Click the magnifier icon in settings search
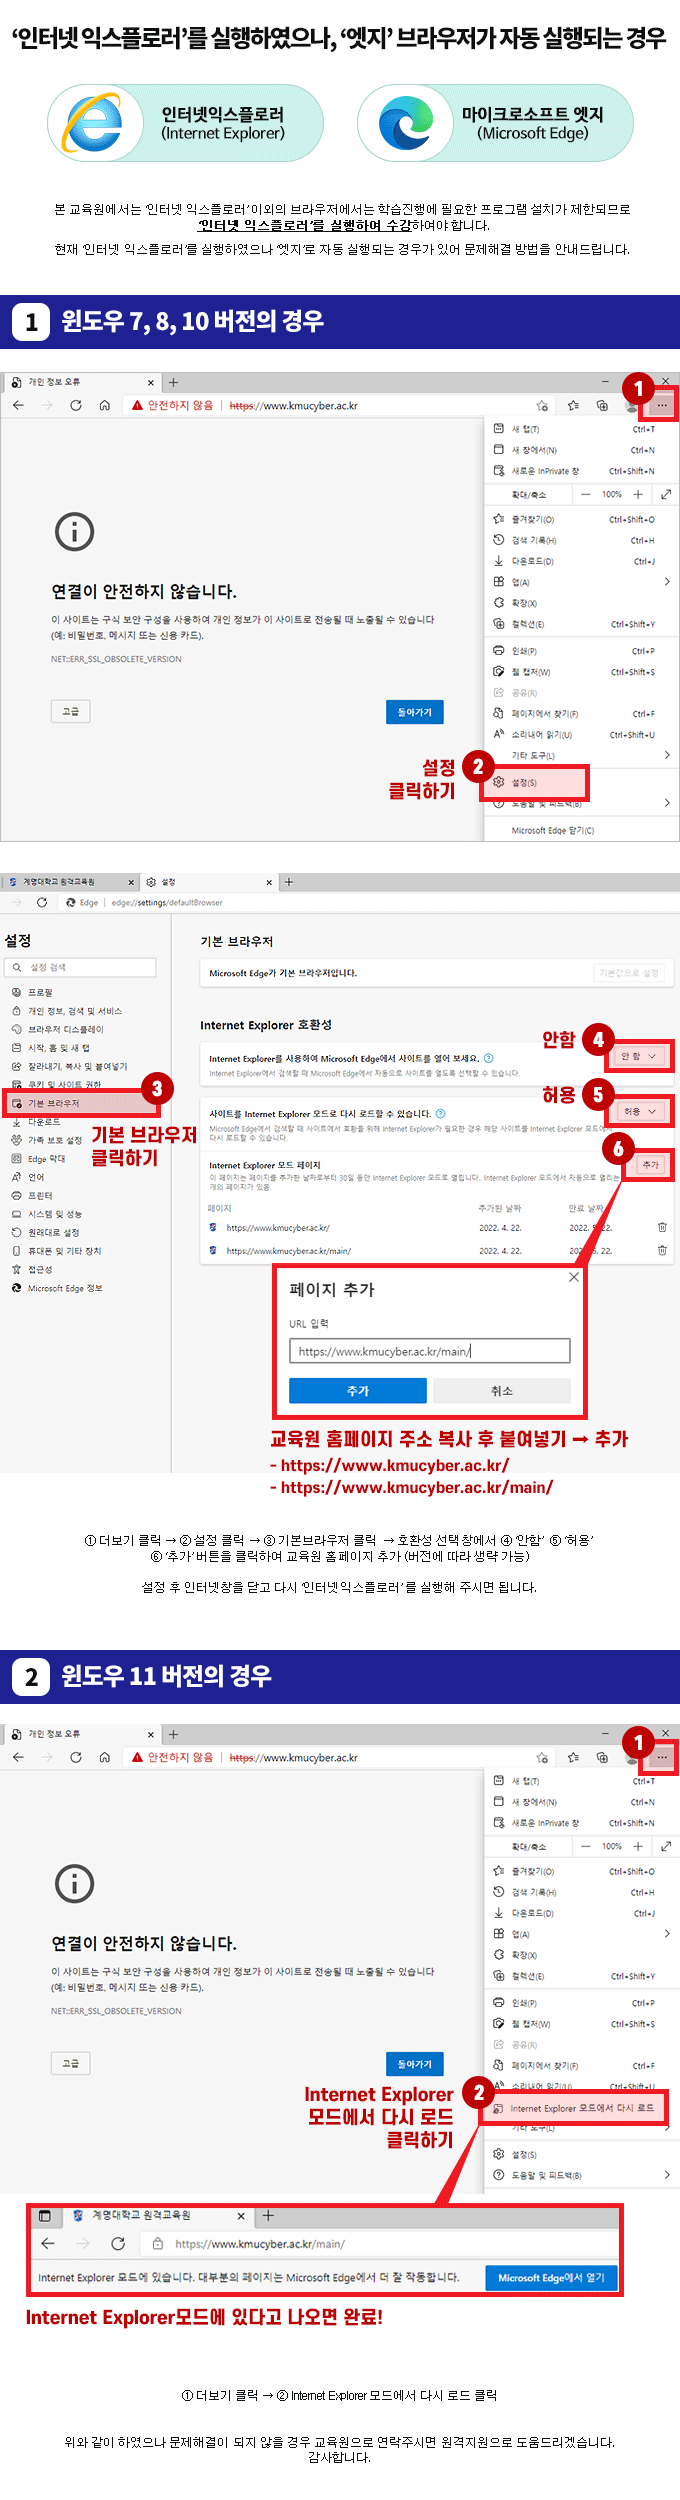 [x=17, y=967]
